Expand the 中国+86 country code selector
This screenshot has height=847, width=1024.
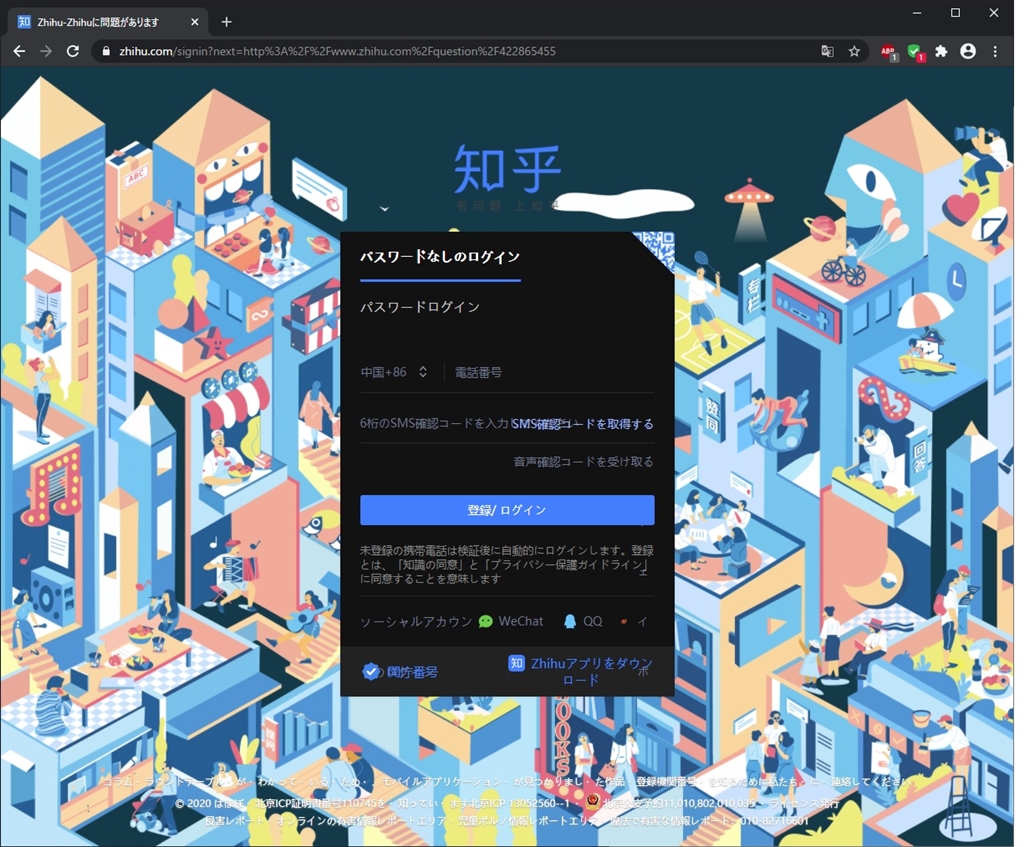[394, 372]
